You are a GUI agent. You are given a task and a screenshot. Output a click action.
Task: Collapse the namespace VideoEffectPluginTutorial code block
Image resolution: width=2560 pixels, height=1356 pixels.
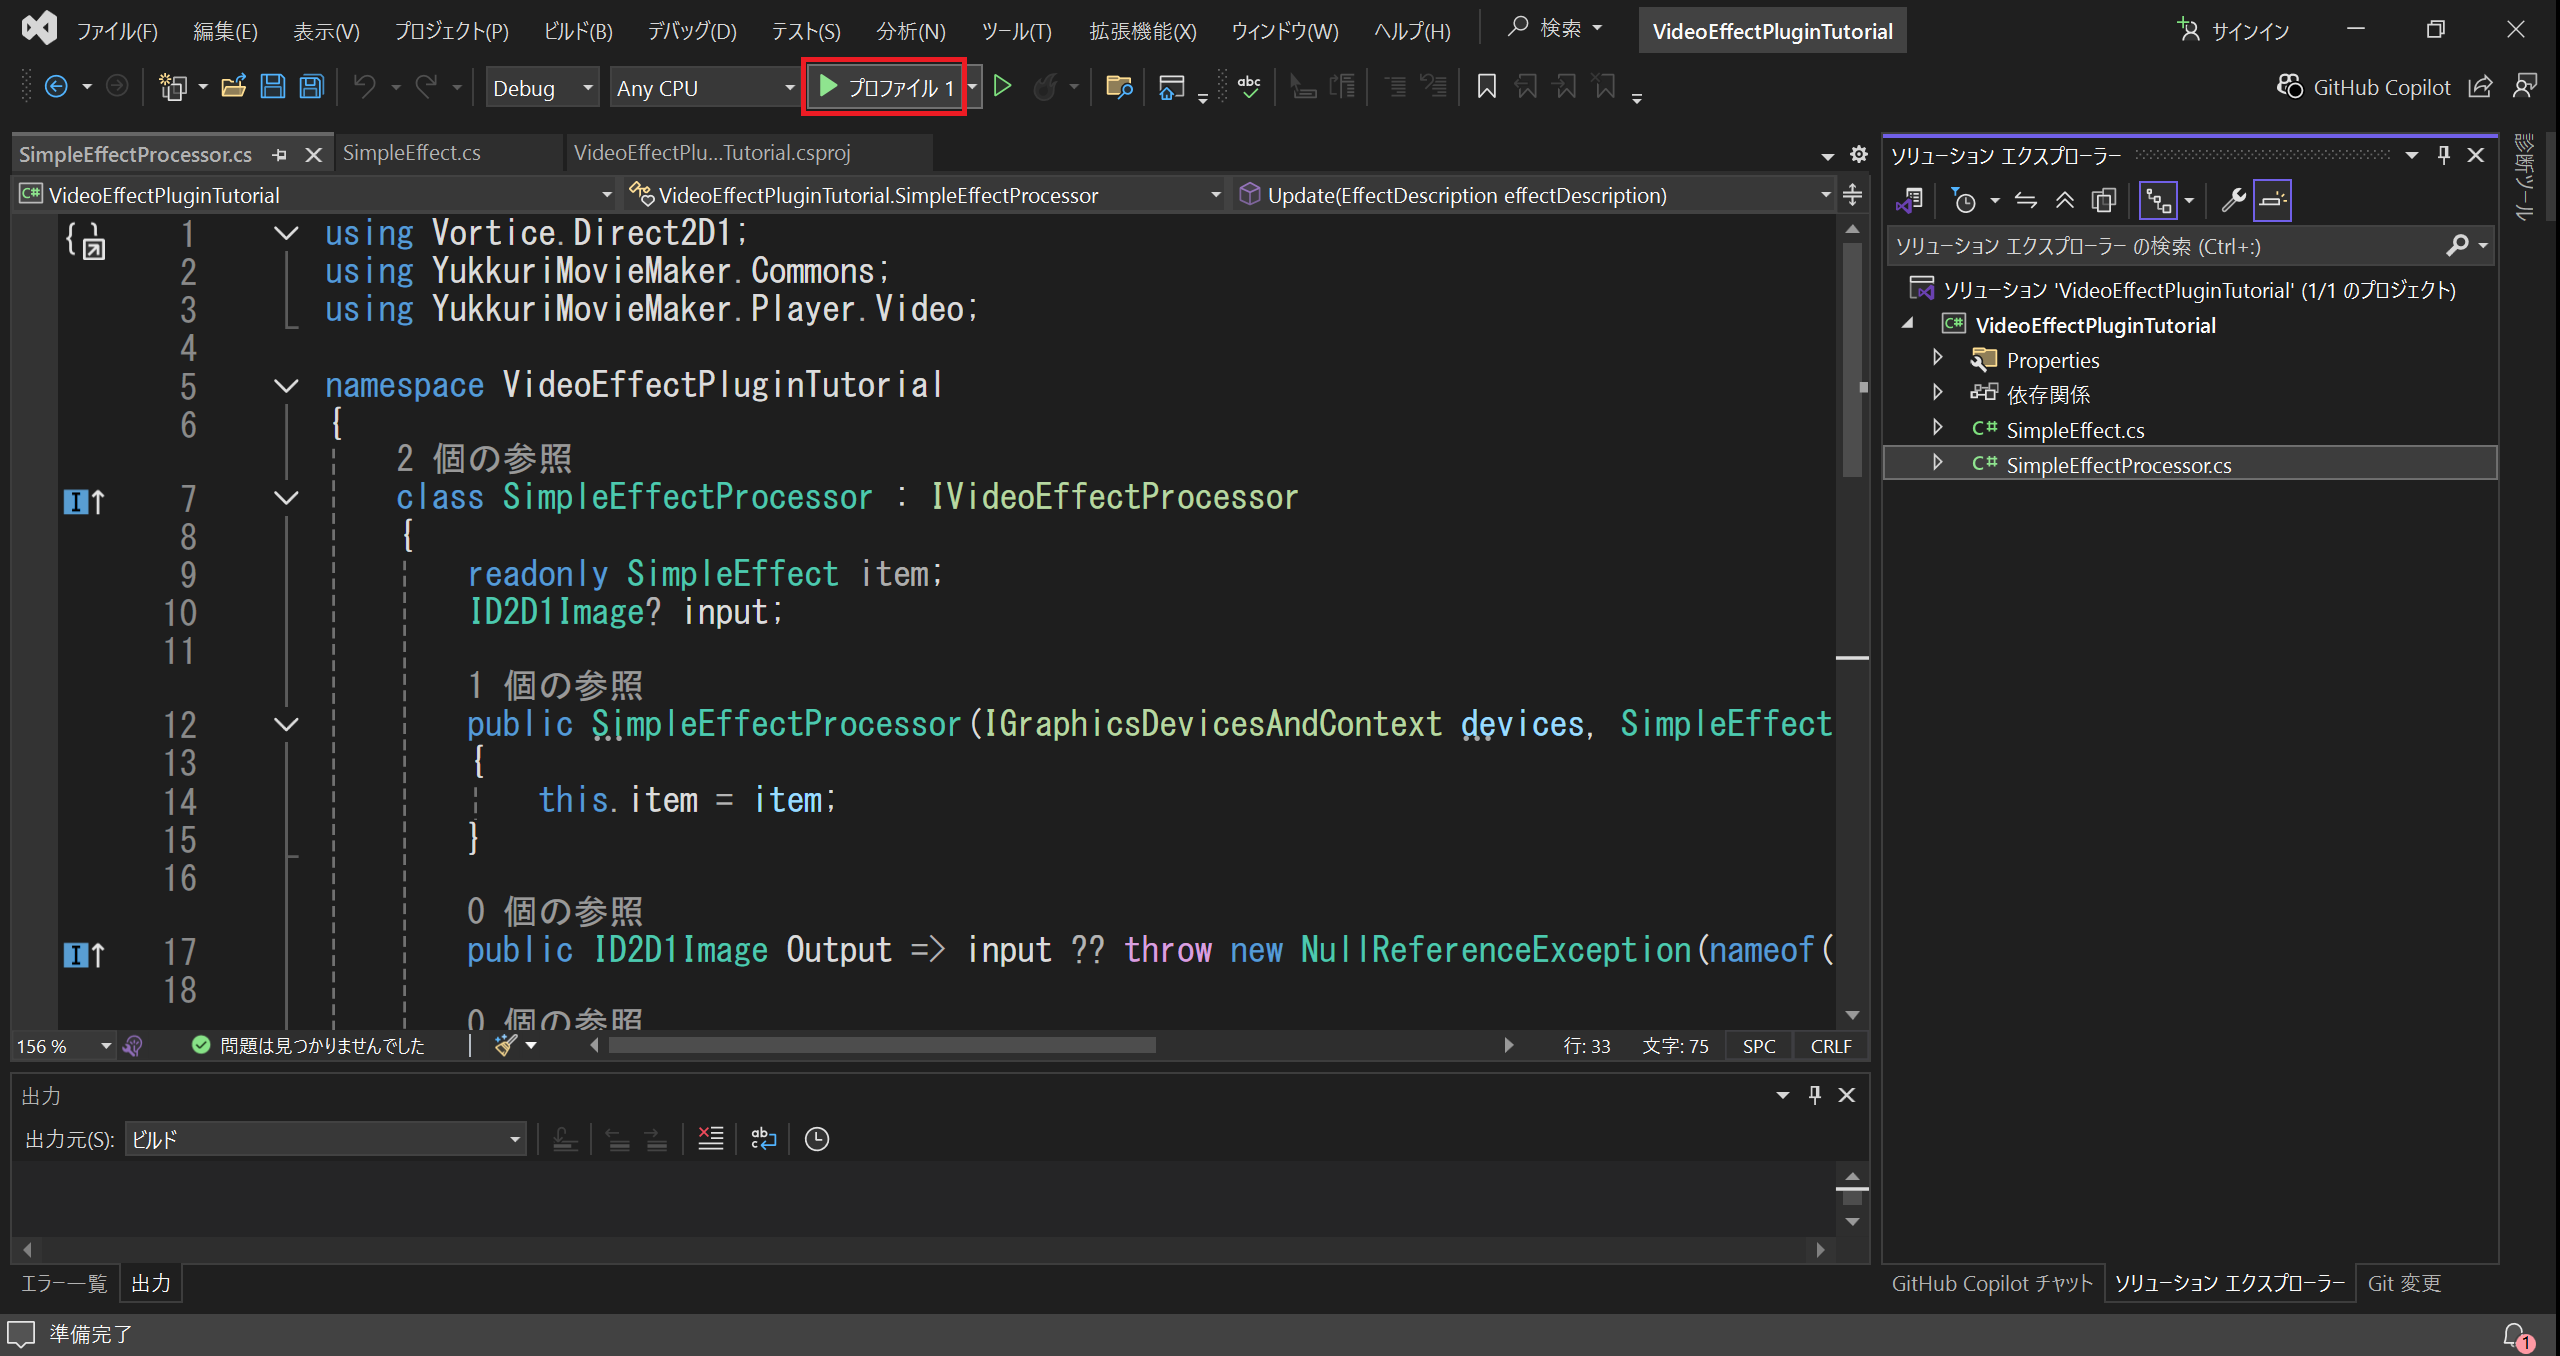coord(286,386)
